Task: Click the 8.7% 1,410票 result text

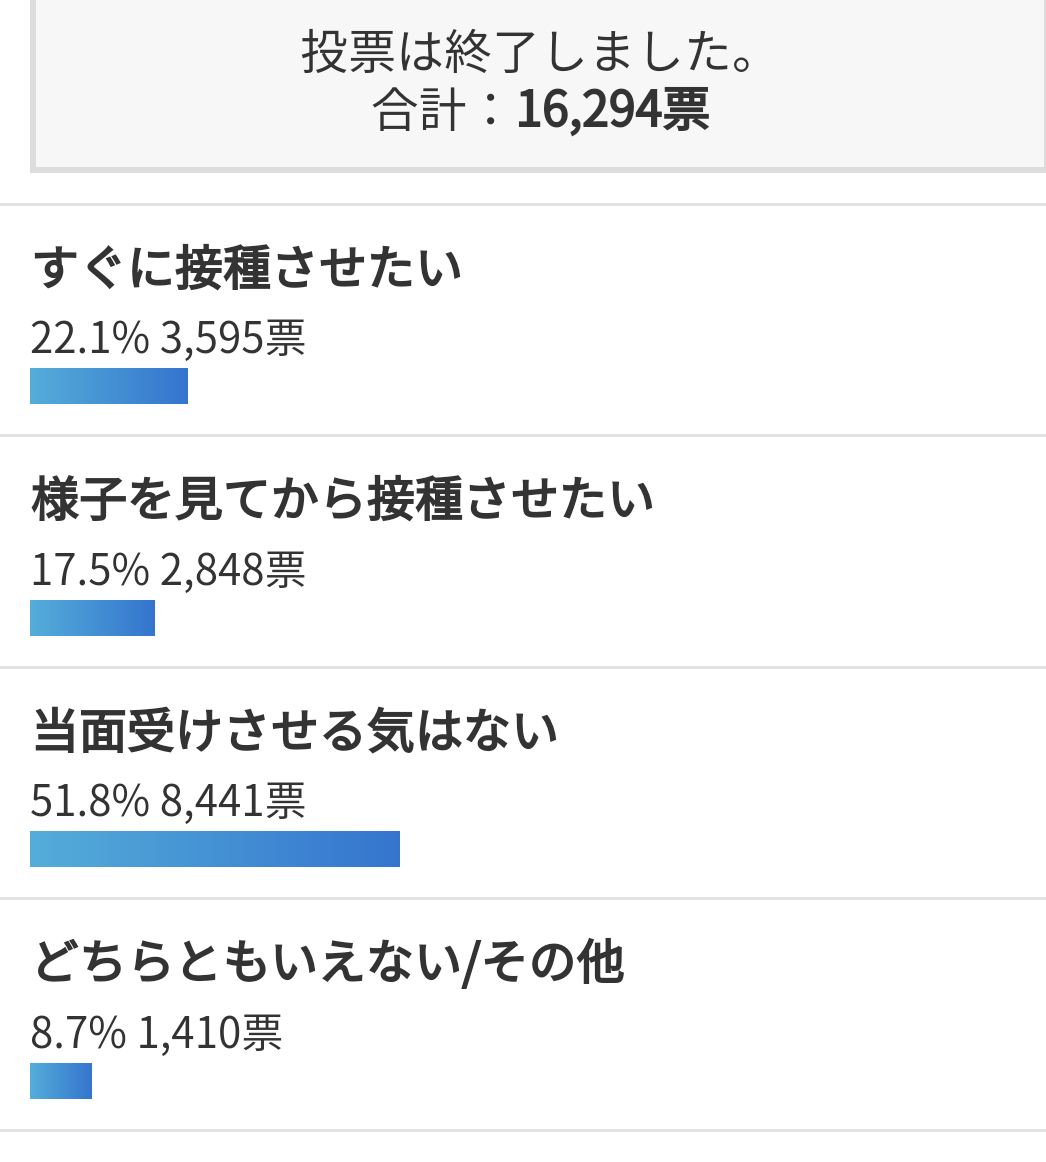Action: [156, 1032]
